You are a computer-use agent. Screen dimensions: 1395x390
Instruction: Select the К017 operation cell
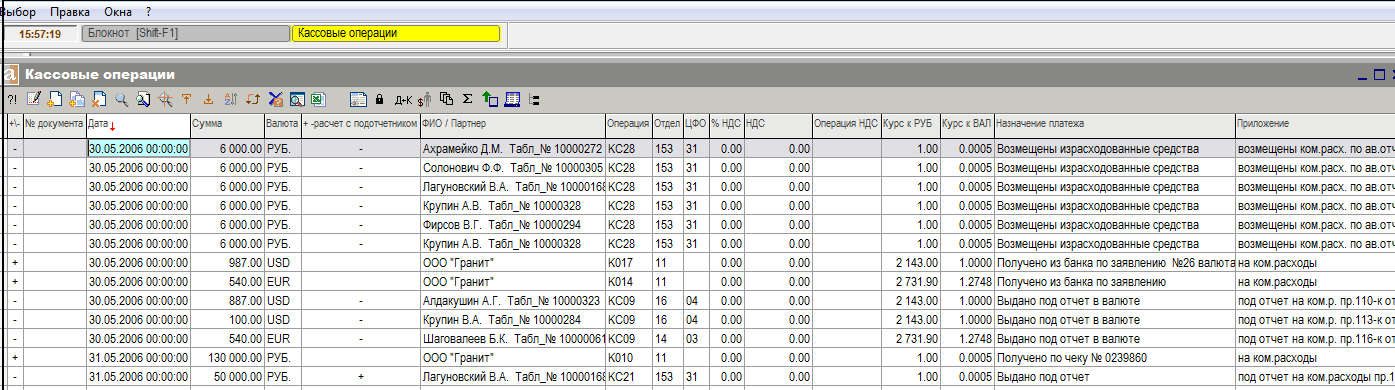tap(628, 262)
